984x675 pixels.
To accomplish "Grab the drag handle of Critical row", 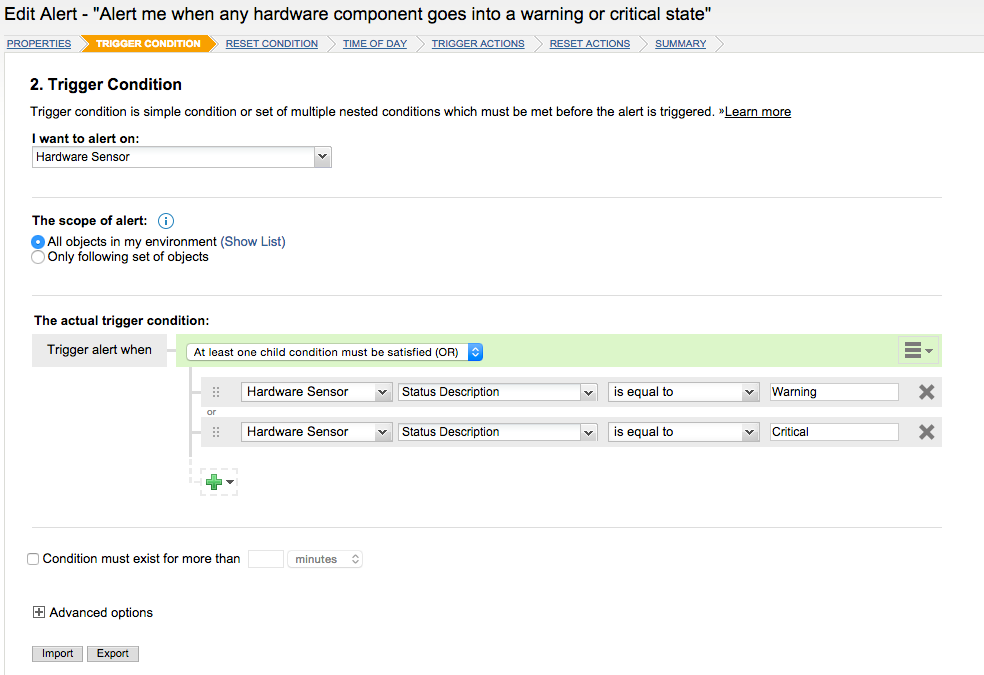I will [216, 432].
